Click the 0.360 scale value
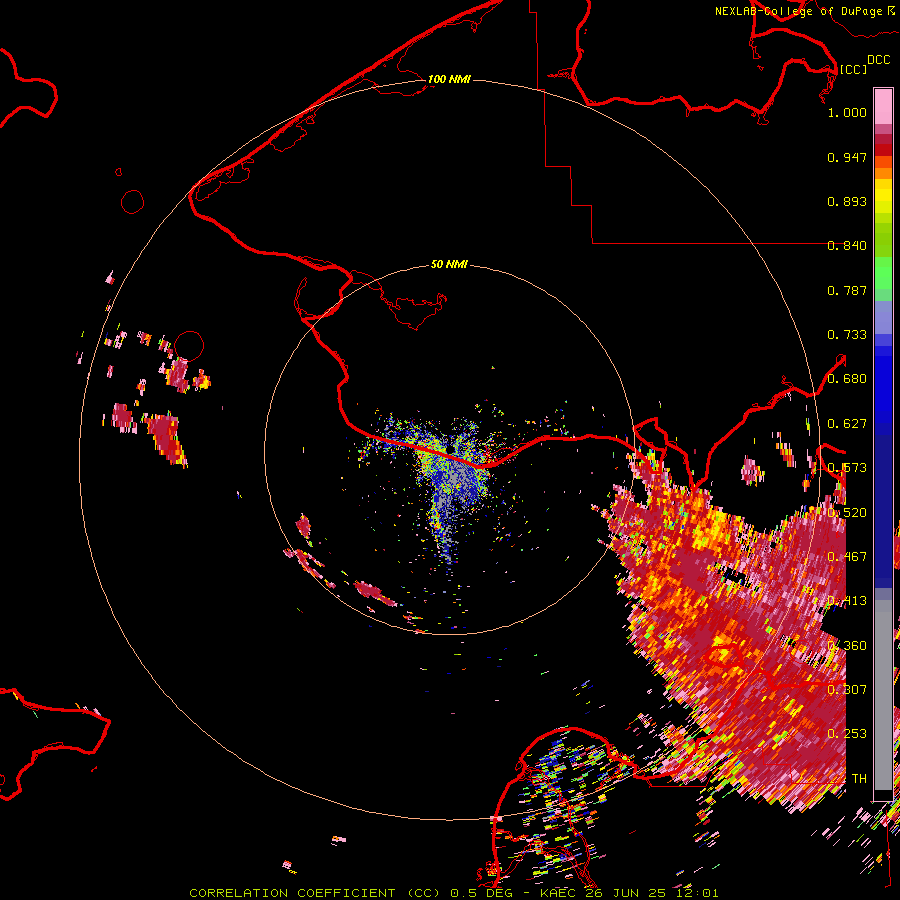This screenshot has width=900, height=900. (x=847, y=646)
